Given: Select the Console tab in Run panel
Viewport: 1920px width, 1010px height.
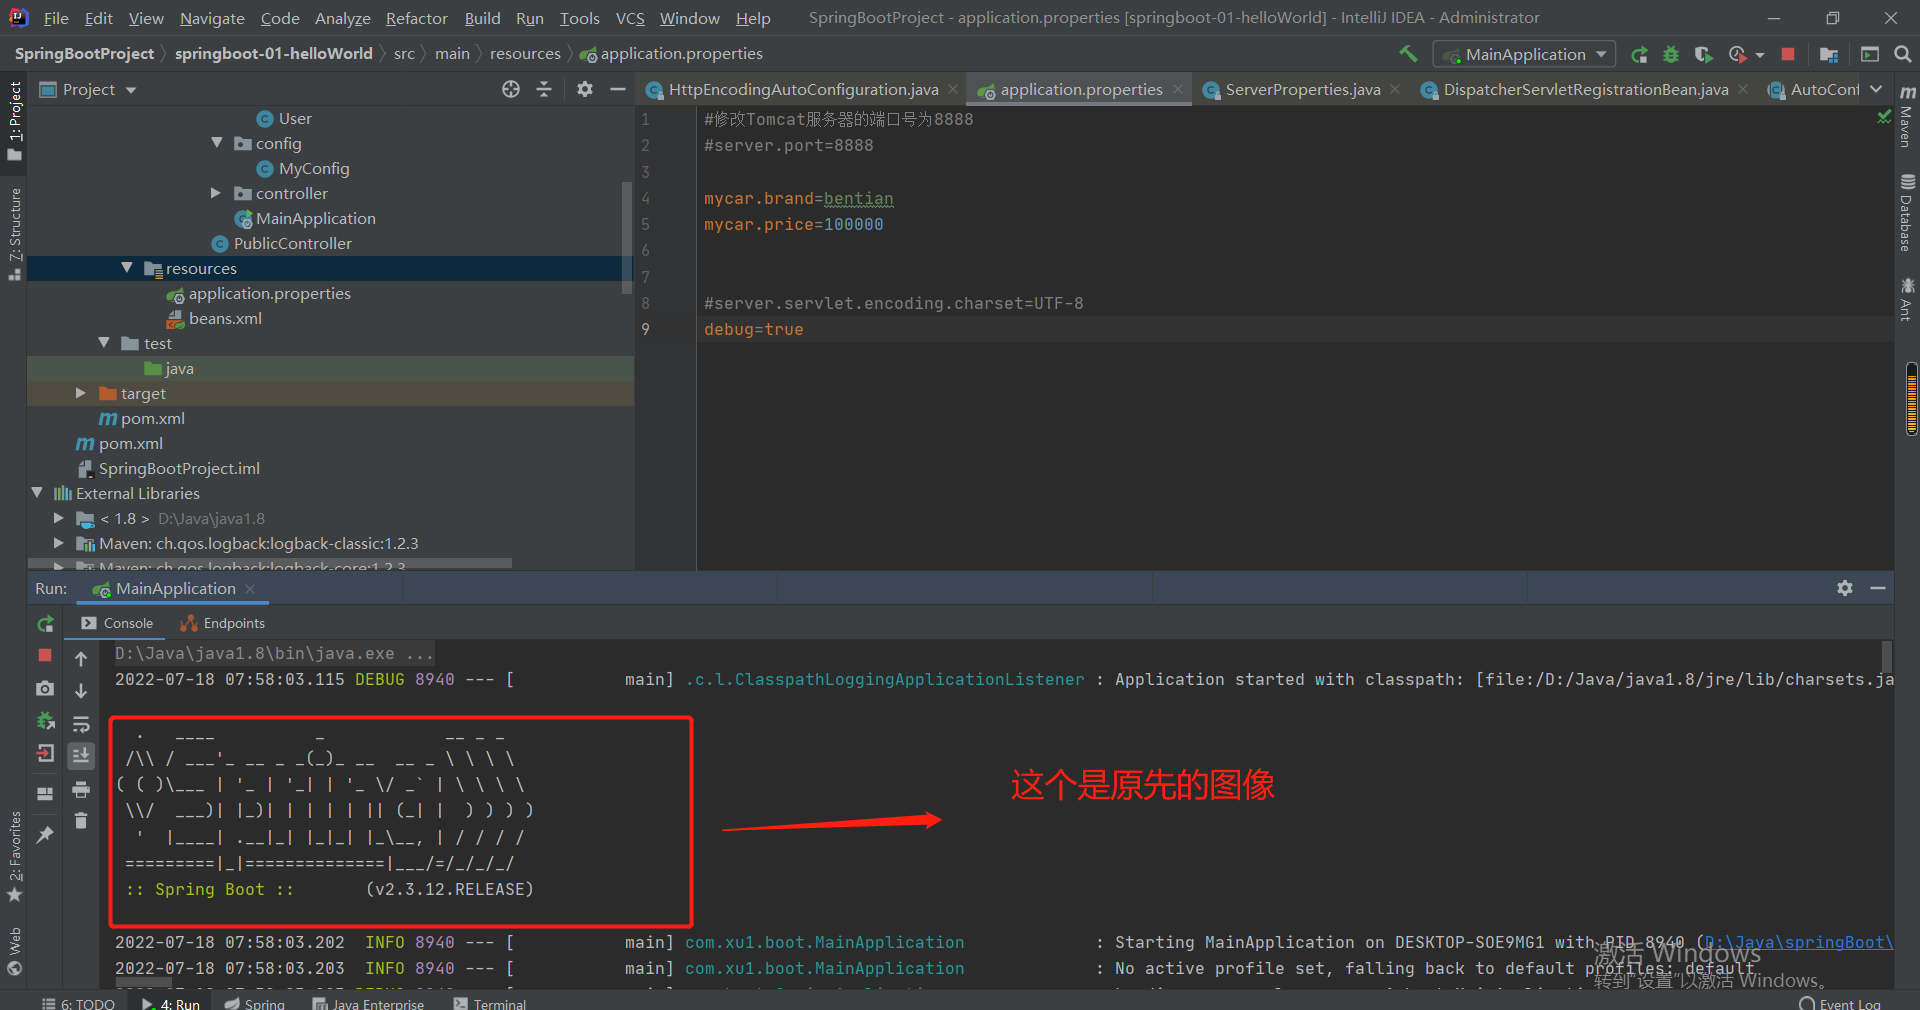Looking at the screenshot, I should click(x=117, y=623).
